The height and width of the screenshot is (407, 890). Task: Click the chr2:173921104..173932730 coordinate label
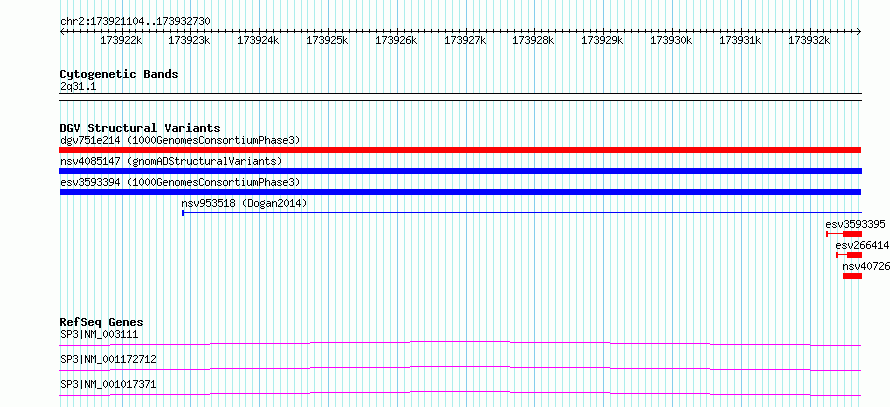pyautogui.click(x=135, y=21)
